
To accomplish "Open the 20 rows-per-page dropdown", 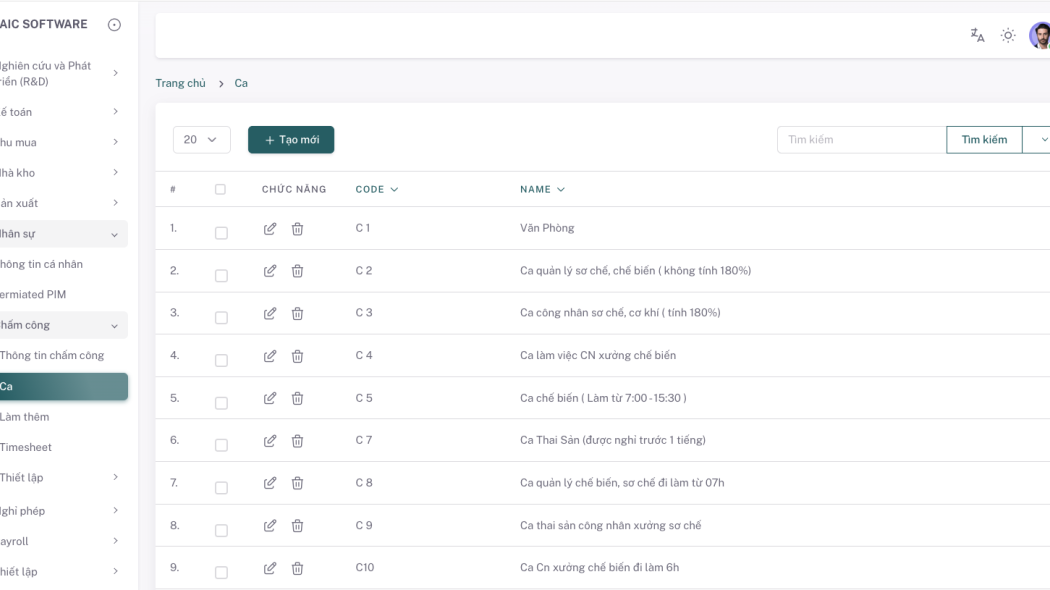I will tap(201, 140).
